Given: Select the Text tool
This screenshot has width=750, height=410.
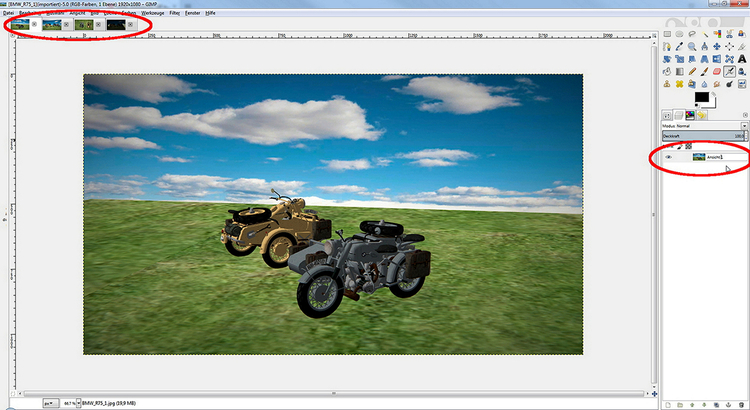Looking at the screenshot, I should (741, 59).
